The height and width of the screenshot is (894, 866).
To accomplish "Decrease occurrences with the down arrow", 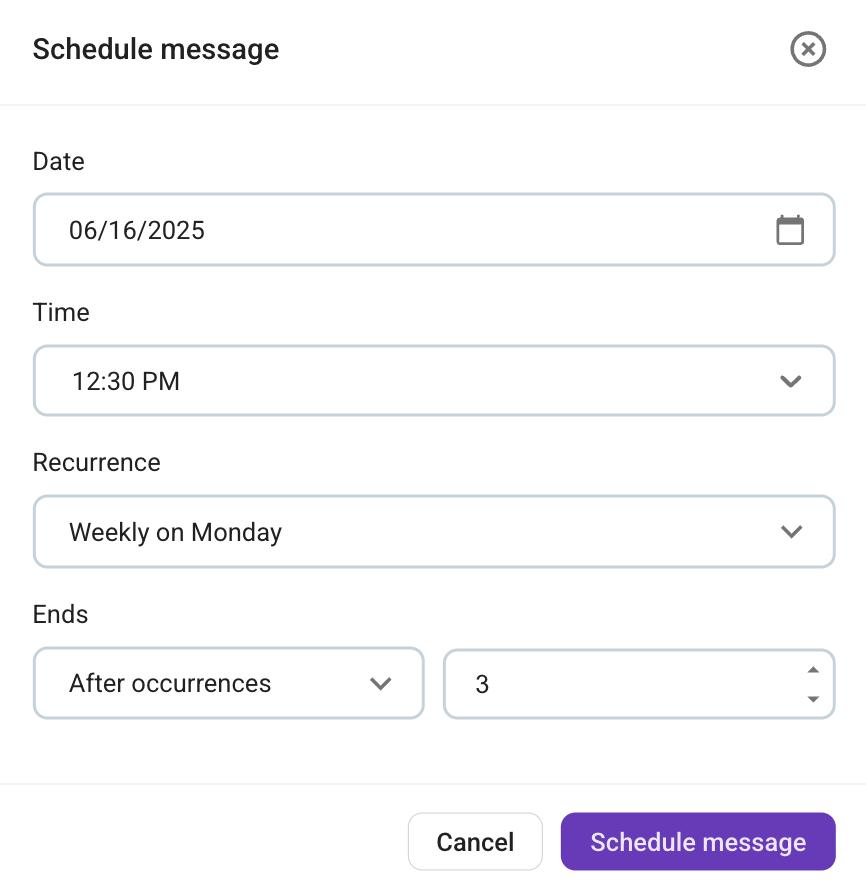I will [813, 698].
